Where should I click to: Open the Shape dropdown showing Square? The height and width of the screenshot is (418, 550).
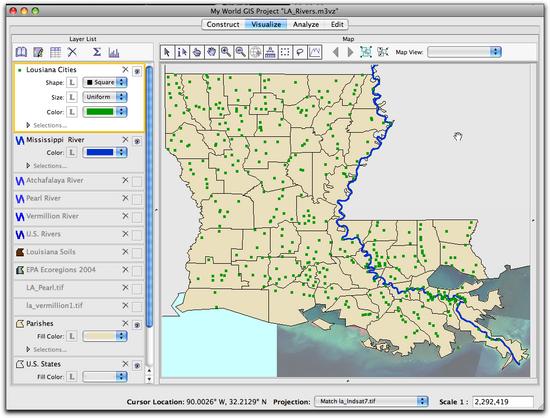point(105,82)
